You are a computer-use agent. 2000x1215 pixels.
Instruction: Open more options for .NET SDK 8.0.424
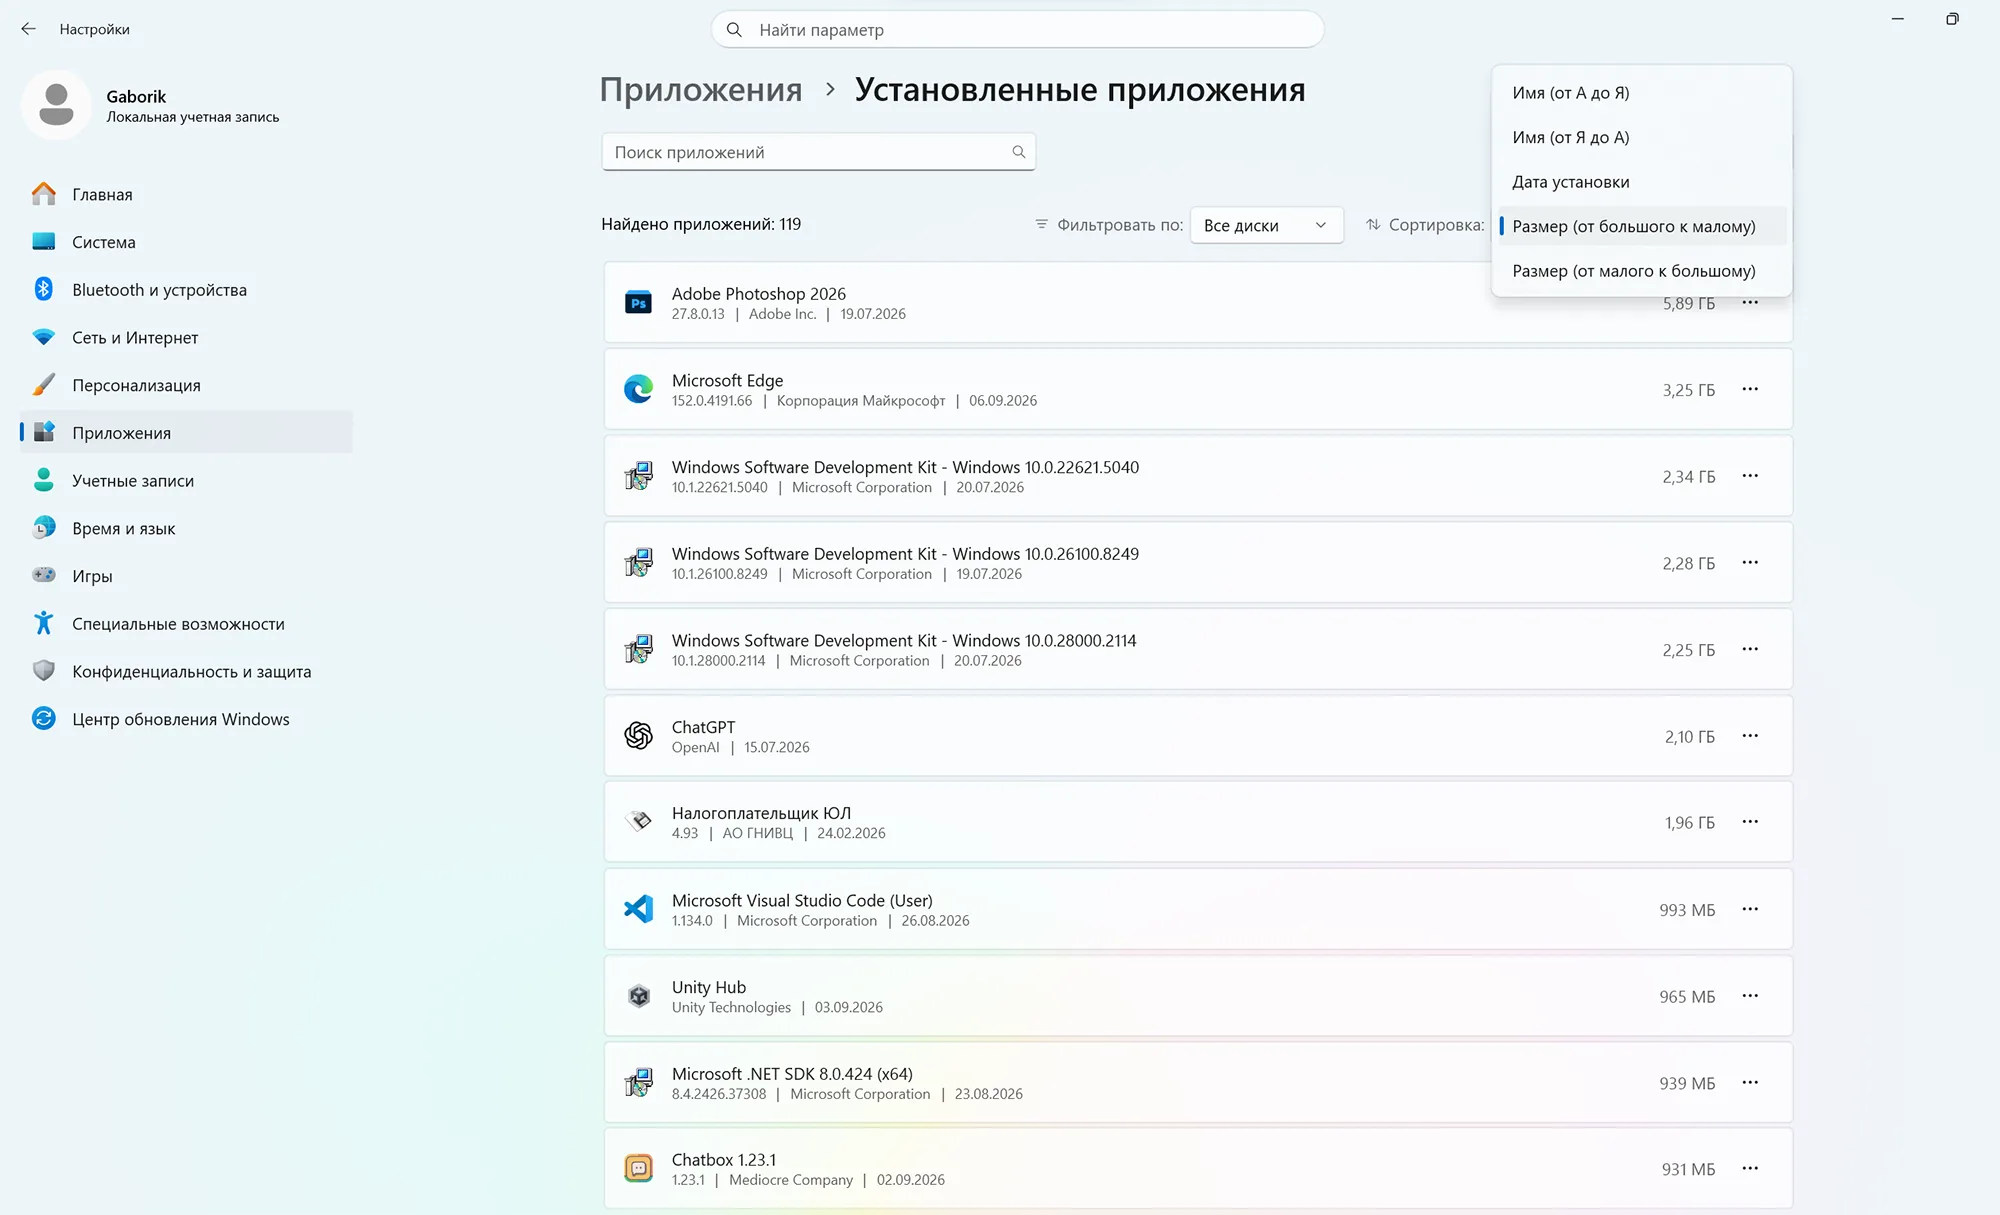[x=1750, y=1082]
